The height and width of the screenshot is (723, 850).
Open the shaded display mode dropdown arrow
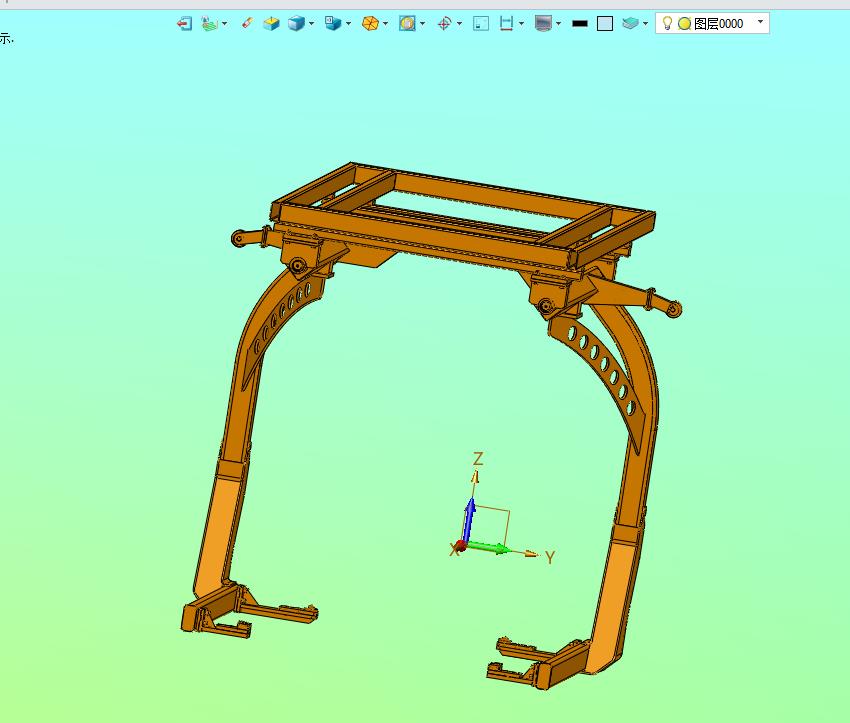pyautogui.click(x=385, y=24)
